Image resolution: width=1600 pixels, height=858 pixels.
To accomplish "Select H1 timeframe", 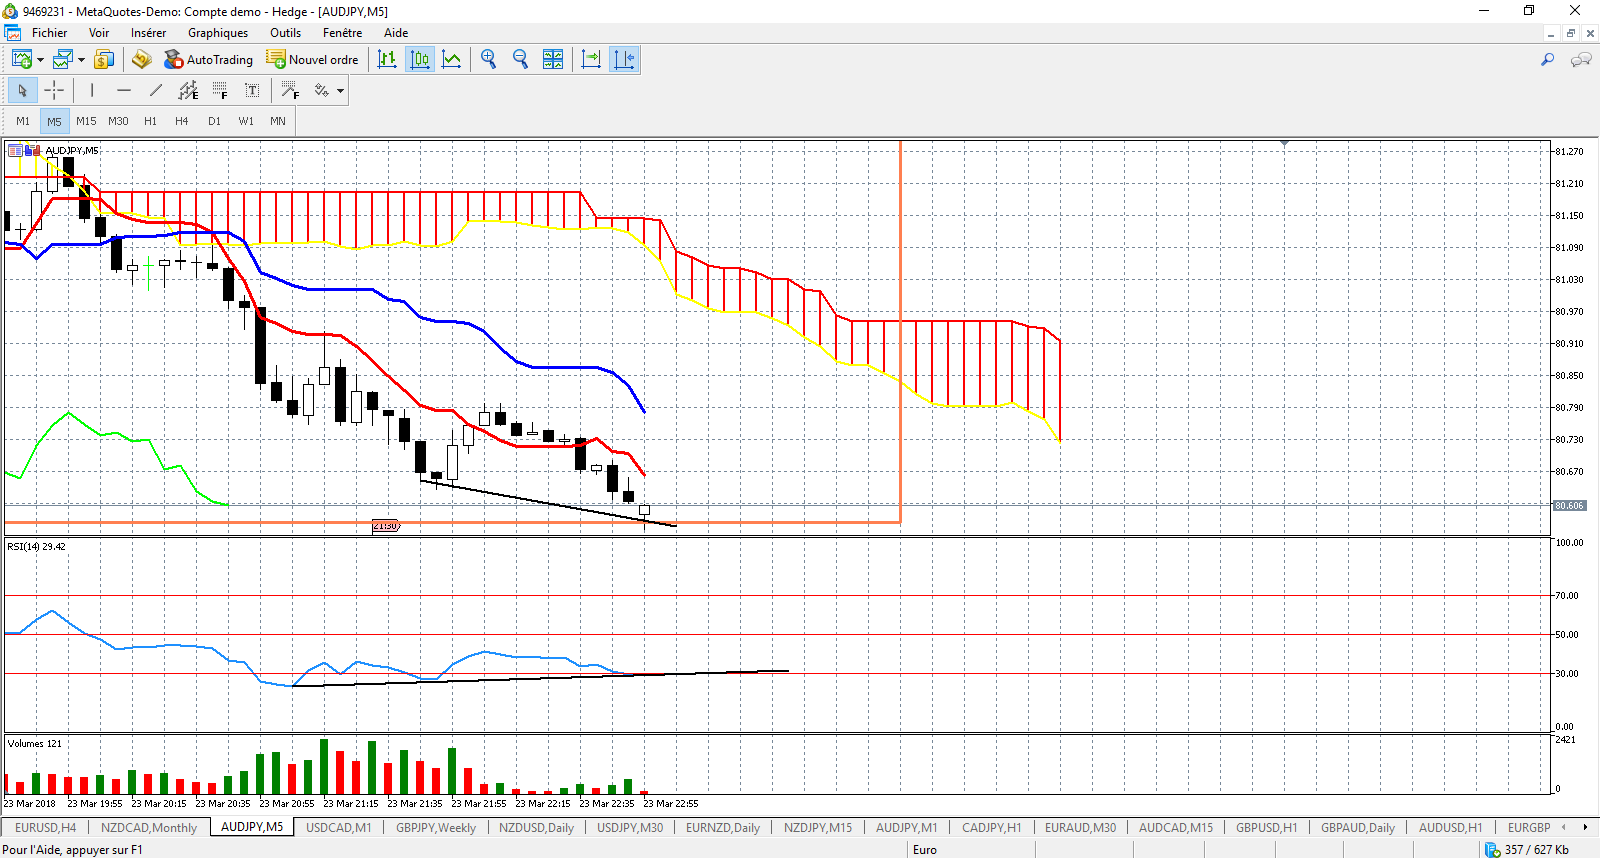I will coord(151,121).
